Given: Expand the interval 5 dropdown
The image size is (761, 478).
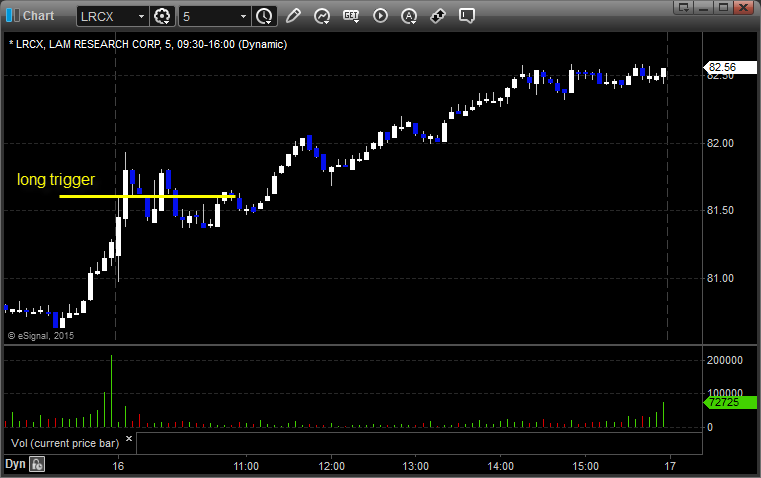Looking at the screenshot, I should tap(243, 16).
